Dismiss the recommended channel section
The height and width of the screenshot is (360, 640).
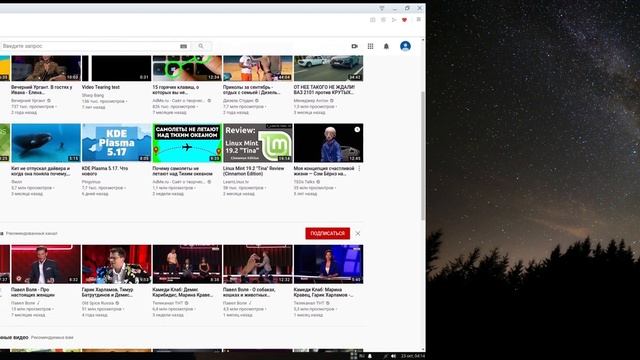click(358, 233)
